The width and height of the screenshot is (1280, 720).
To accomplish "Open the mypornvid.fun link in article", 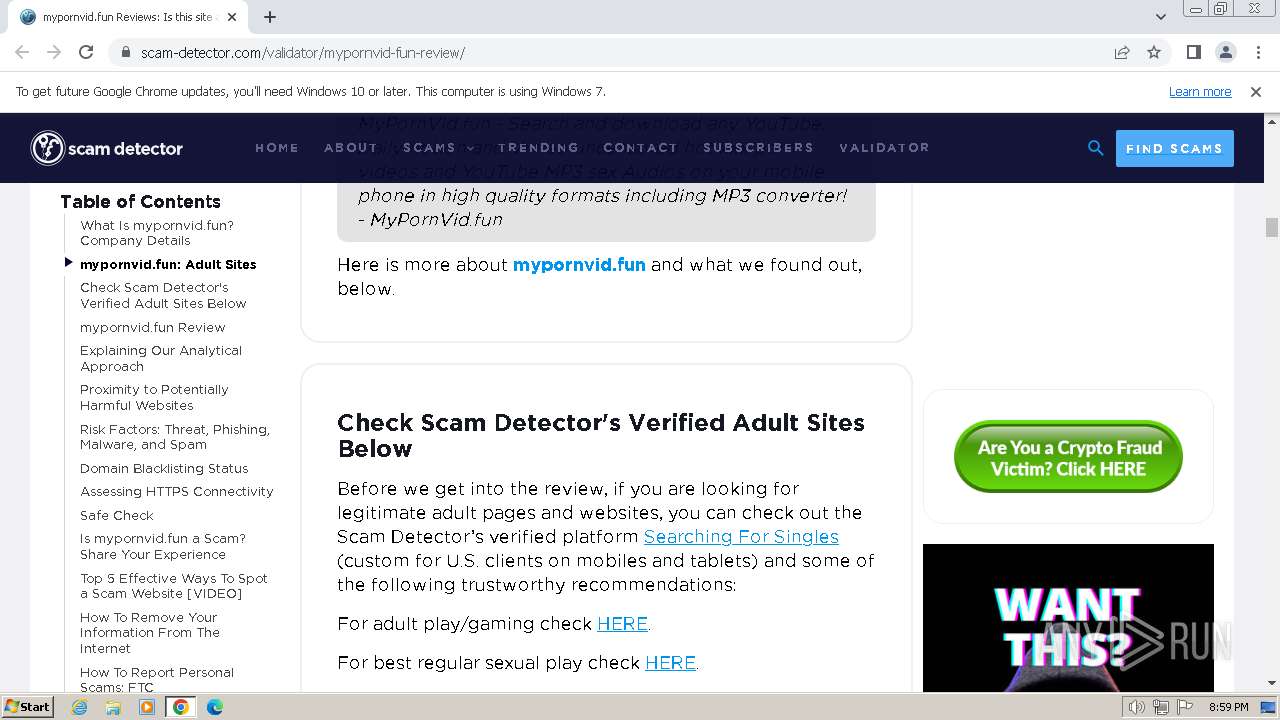I will click(579, 265).
